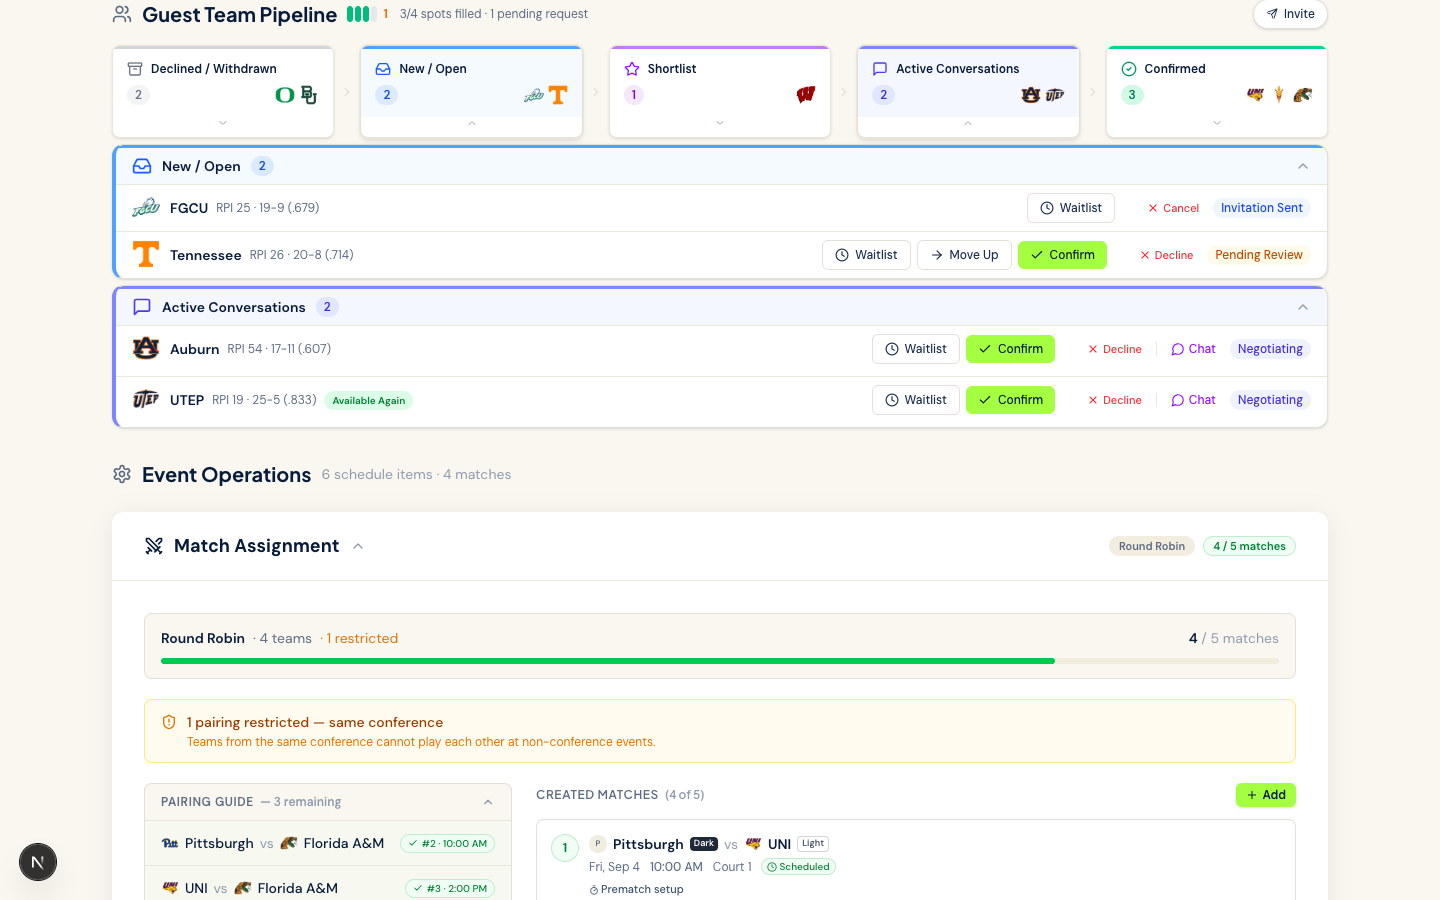
Task: Click the Tennessee team logo icon
Action: (146, 255)
